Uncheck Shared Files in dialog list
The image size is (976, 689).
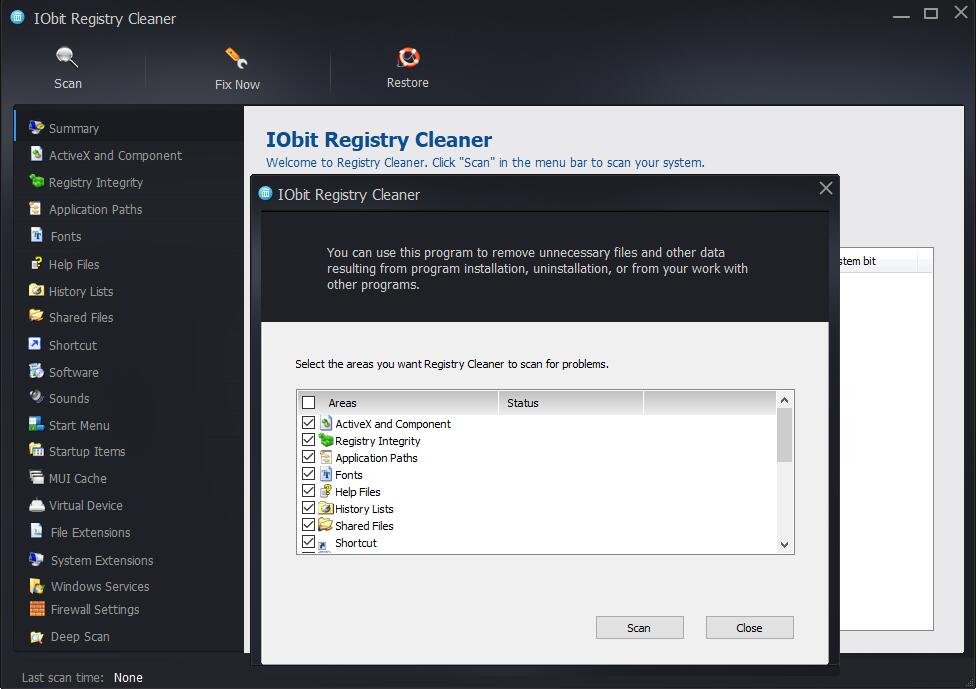(x=308, y=525)
